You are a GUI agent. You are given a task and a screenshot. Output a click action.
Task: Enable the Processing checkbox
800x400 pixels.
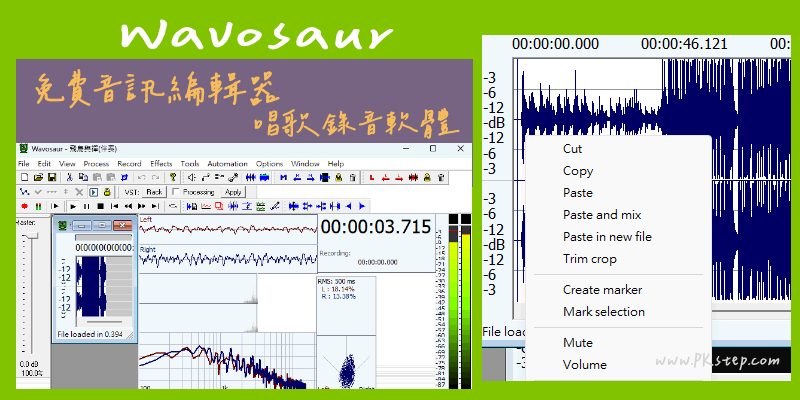tap(176, 192)
